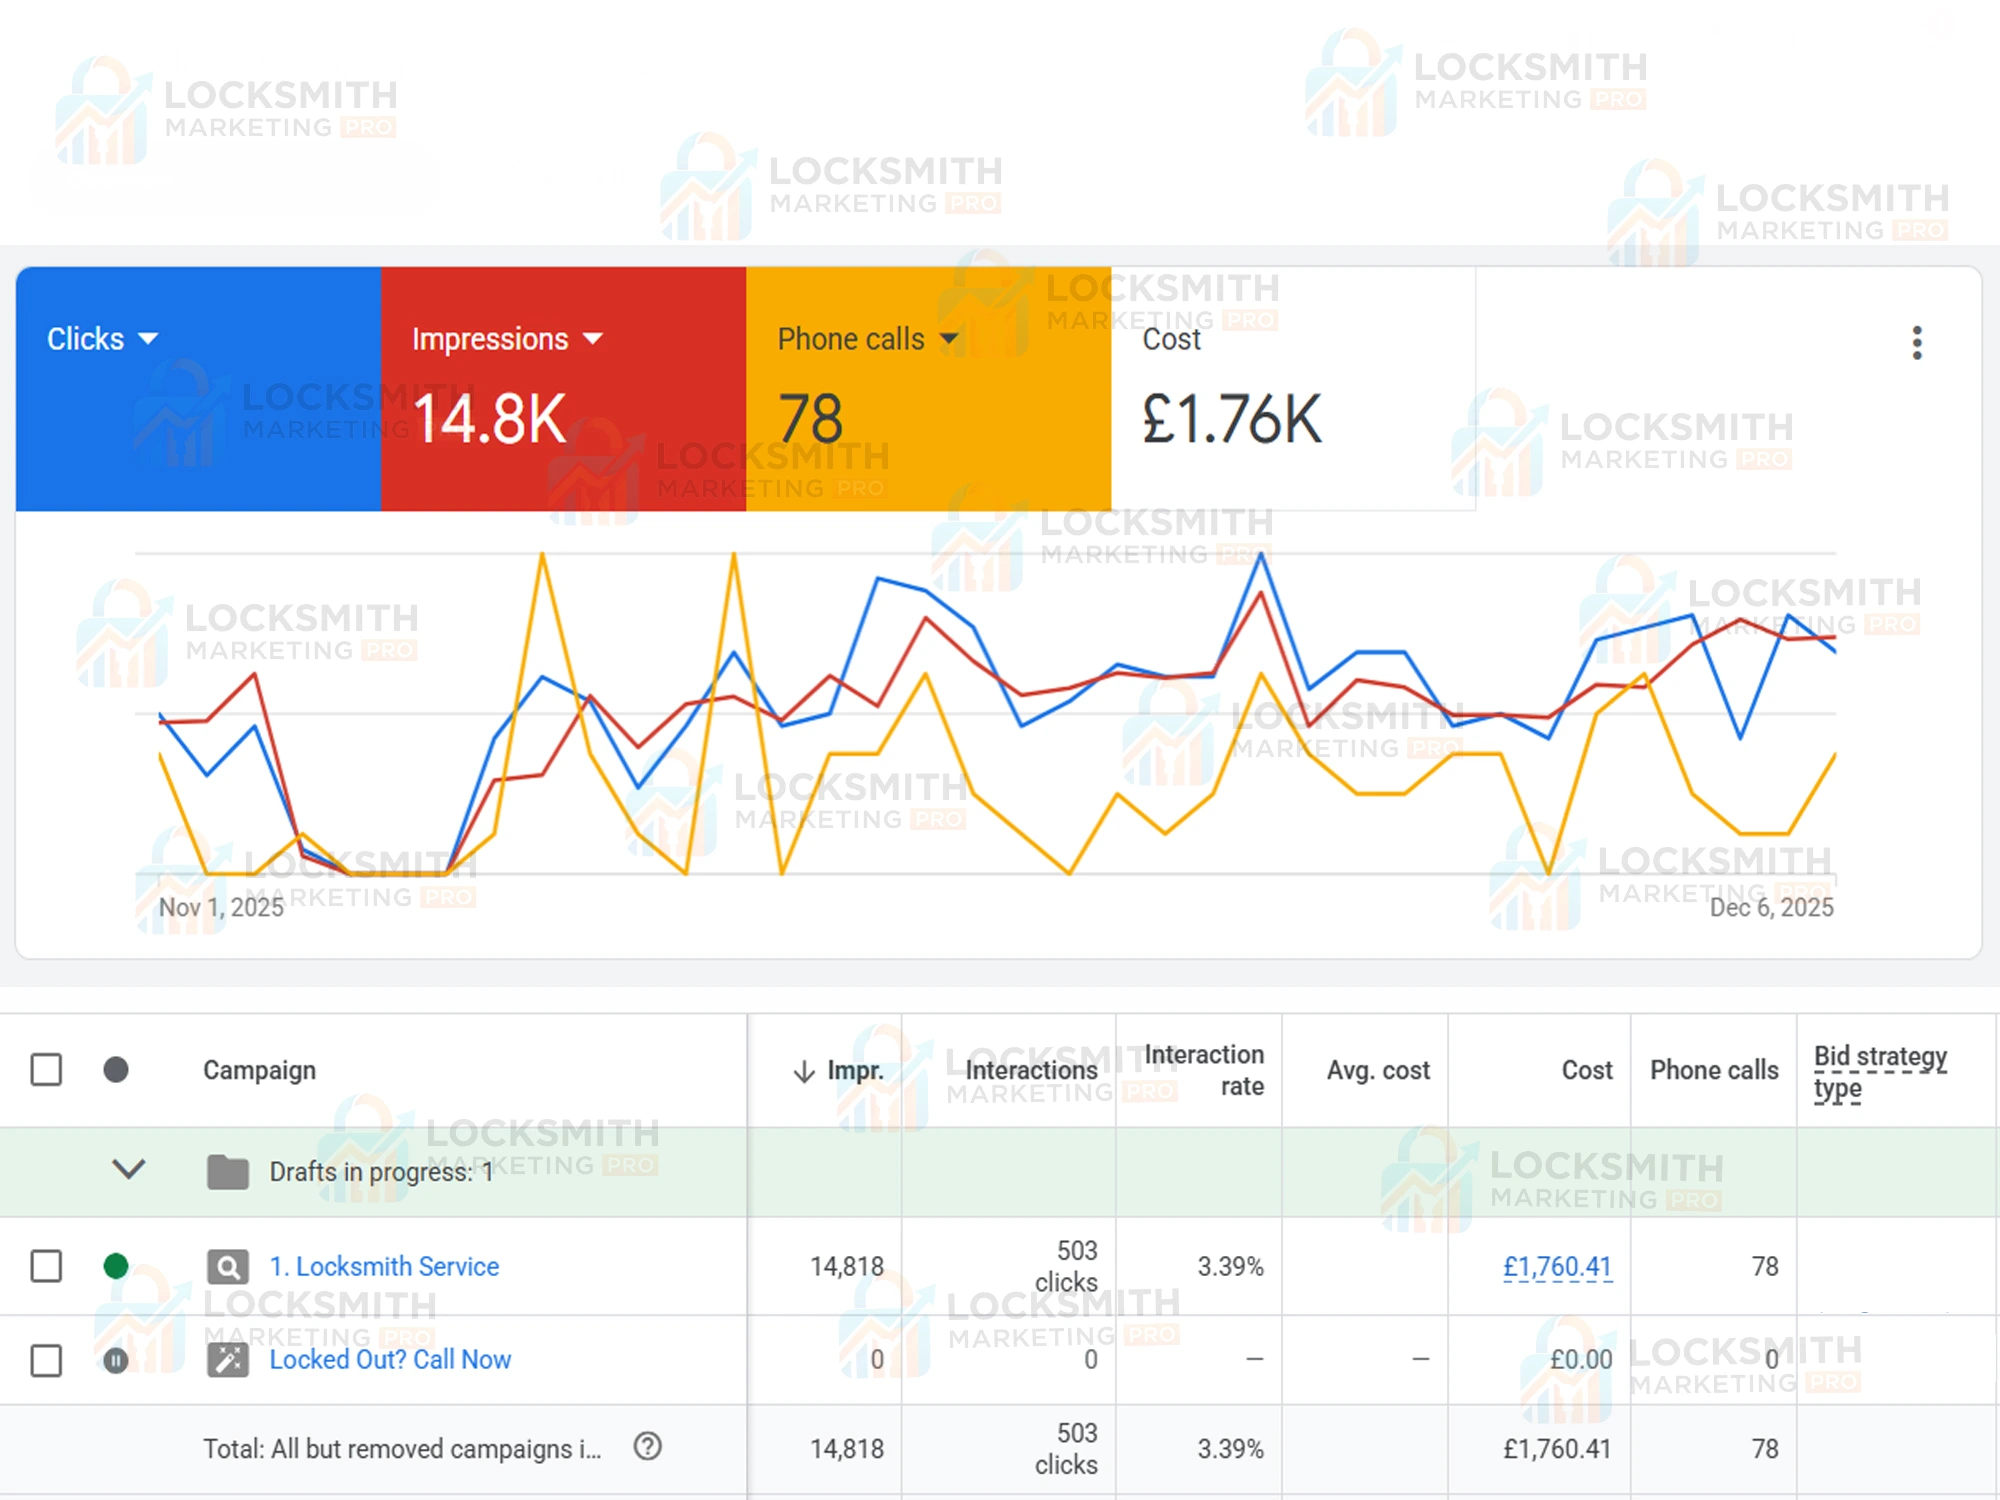This screenshot has width=2000, height=1500.
Task: Open the 1. Locksmith Service campaign
Action: [x=384, y=1266]
